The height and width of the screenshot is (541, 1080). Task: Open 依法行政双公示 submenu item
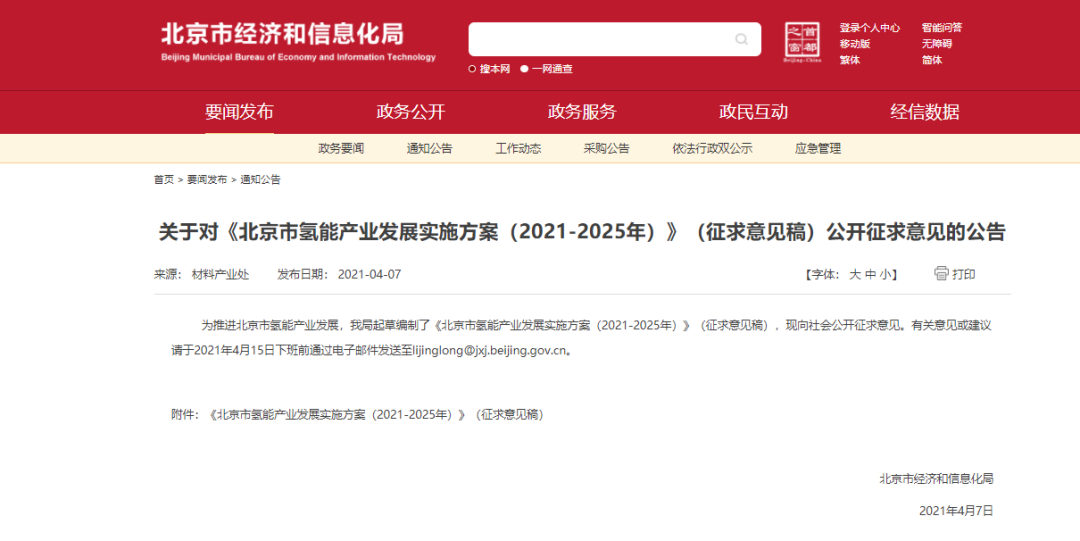tap(712, 149)
